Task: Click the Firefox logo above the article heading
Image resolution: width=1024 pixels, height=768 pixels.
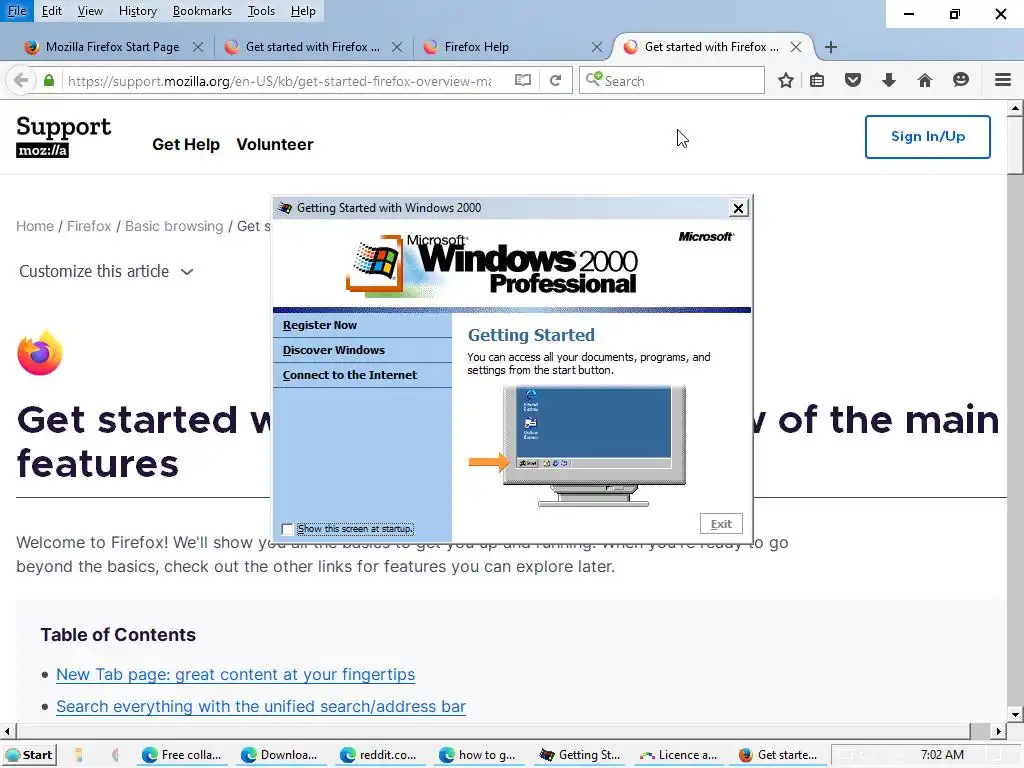Action: click(x=40, y=353)
